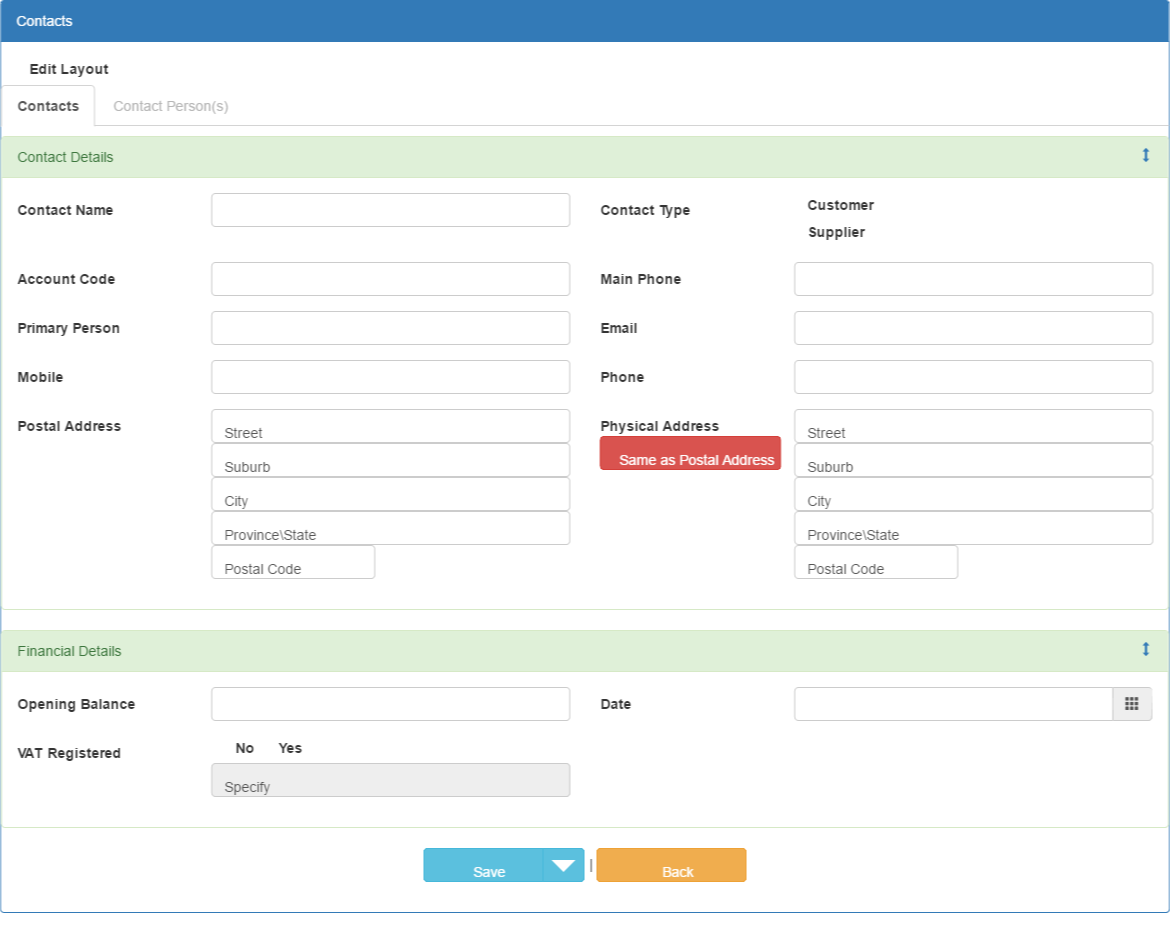Click Physical Address Province\State field
1170x933 pixels.
coord(973,528)
